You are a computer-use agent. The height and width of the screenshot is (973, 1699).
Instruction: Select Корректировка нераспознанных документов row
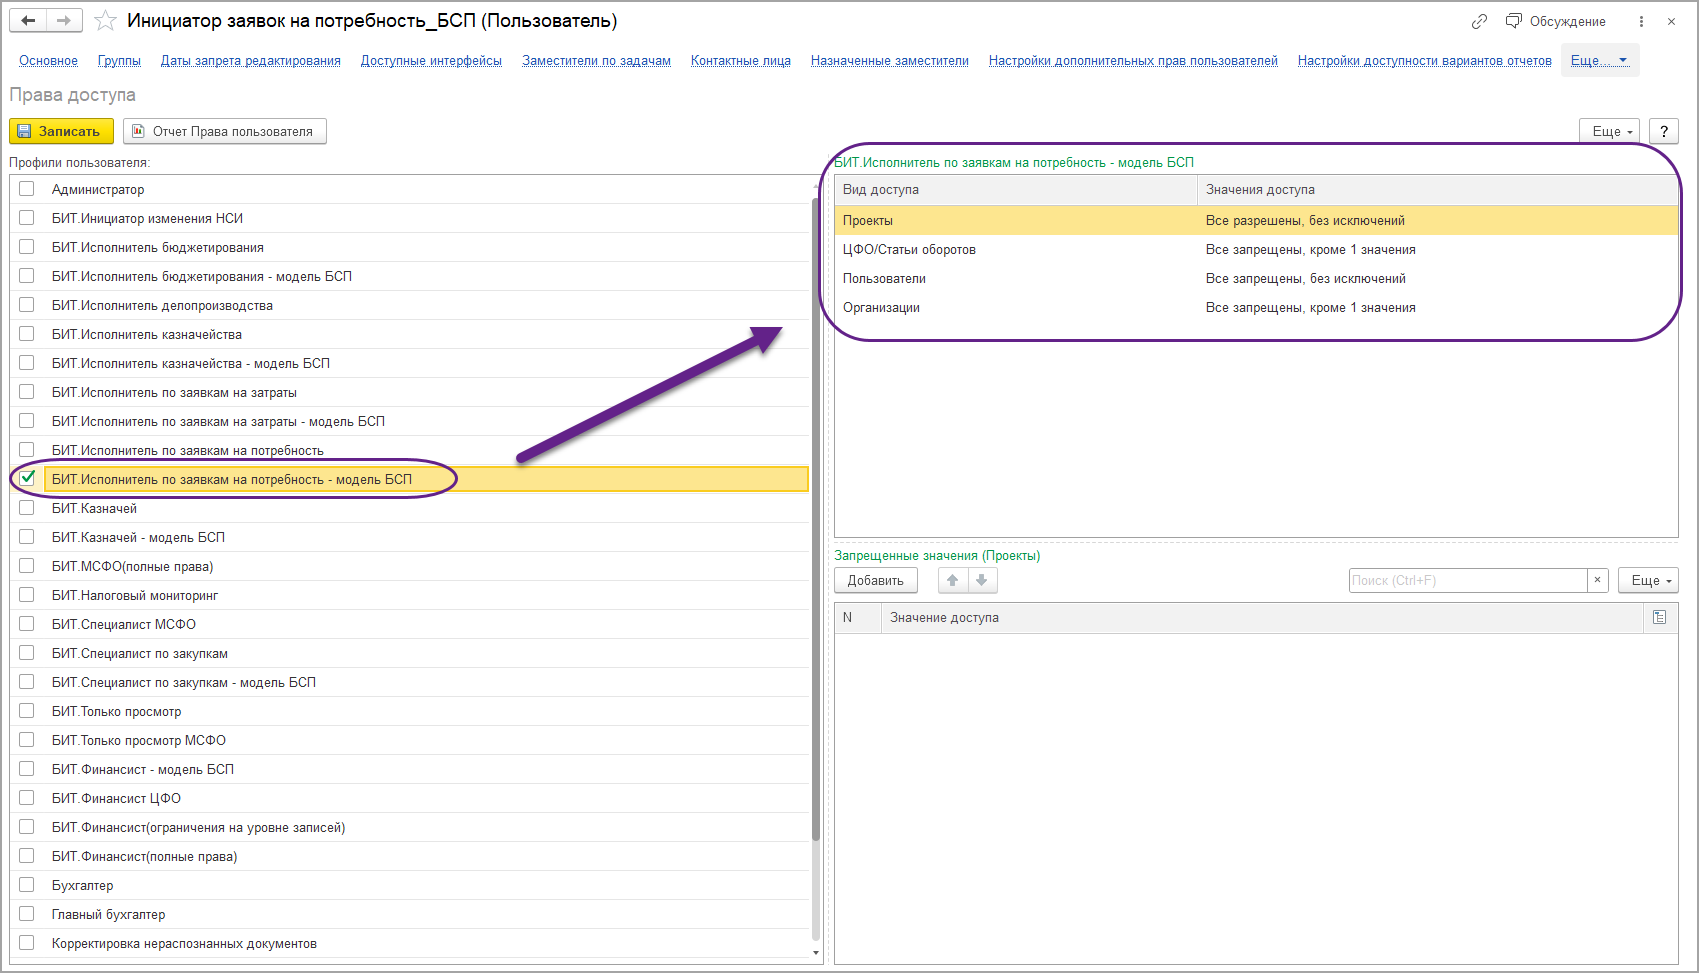[410, 943]
